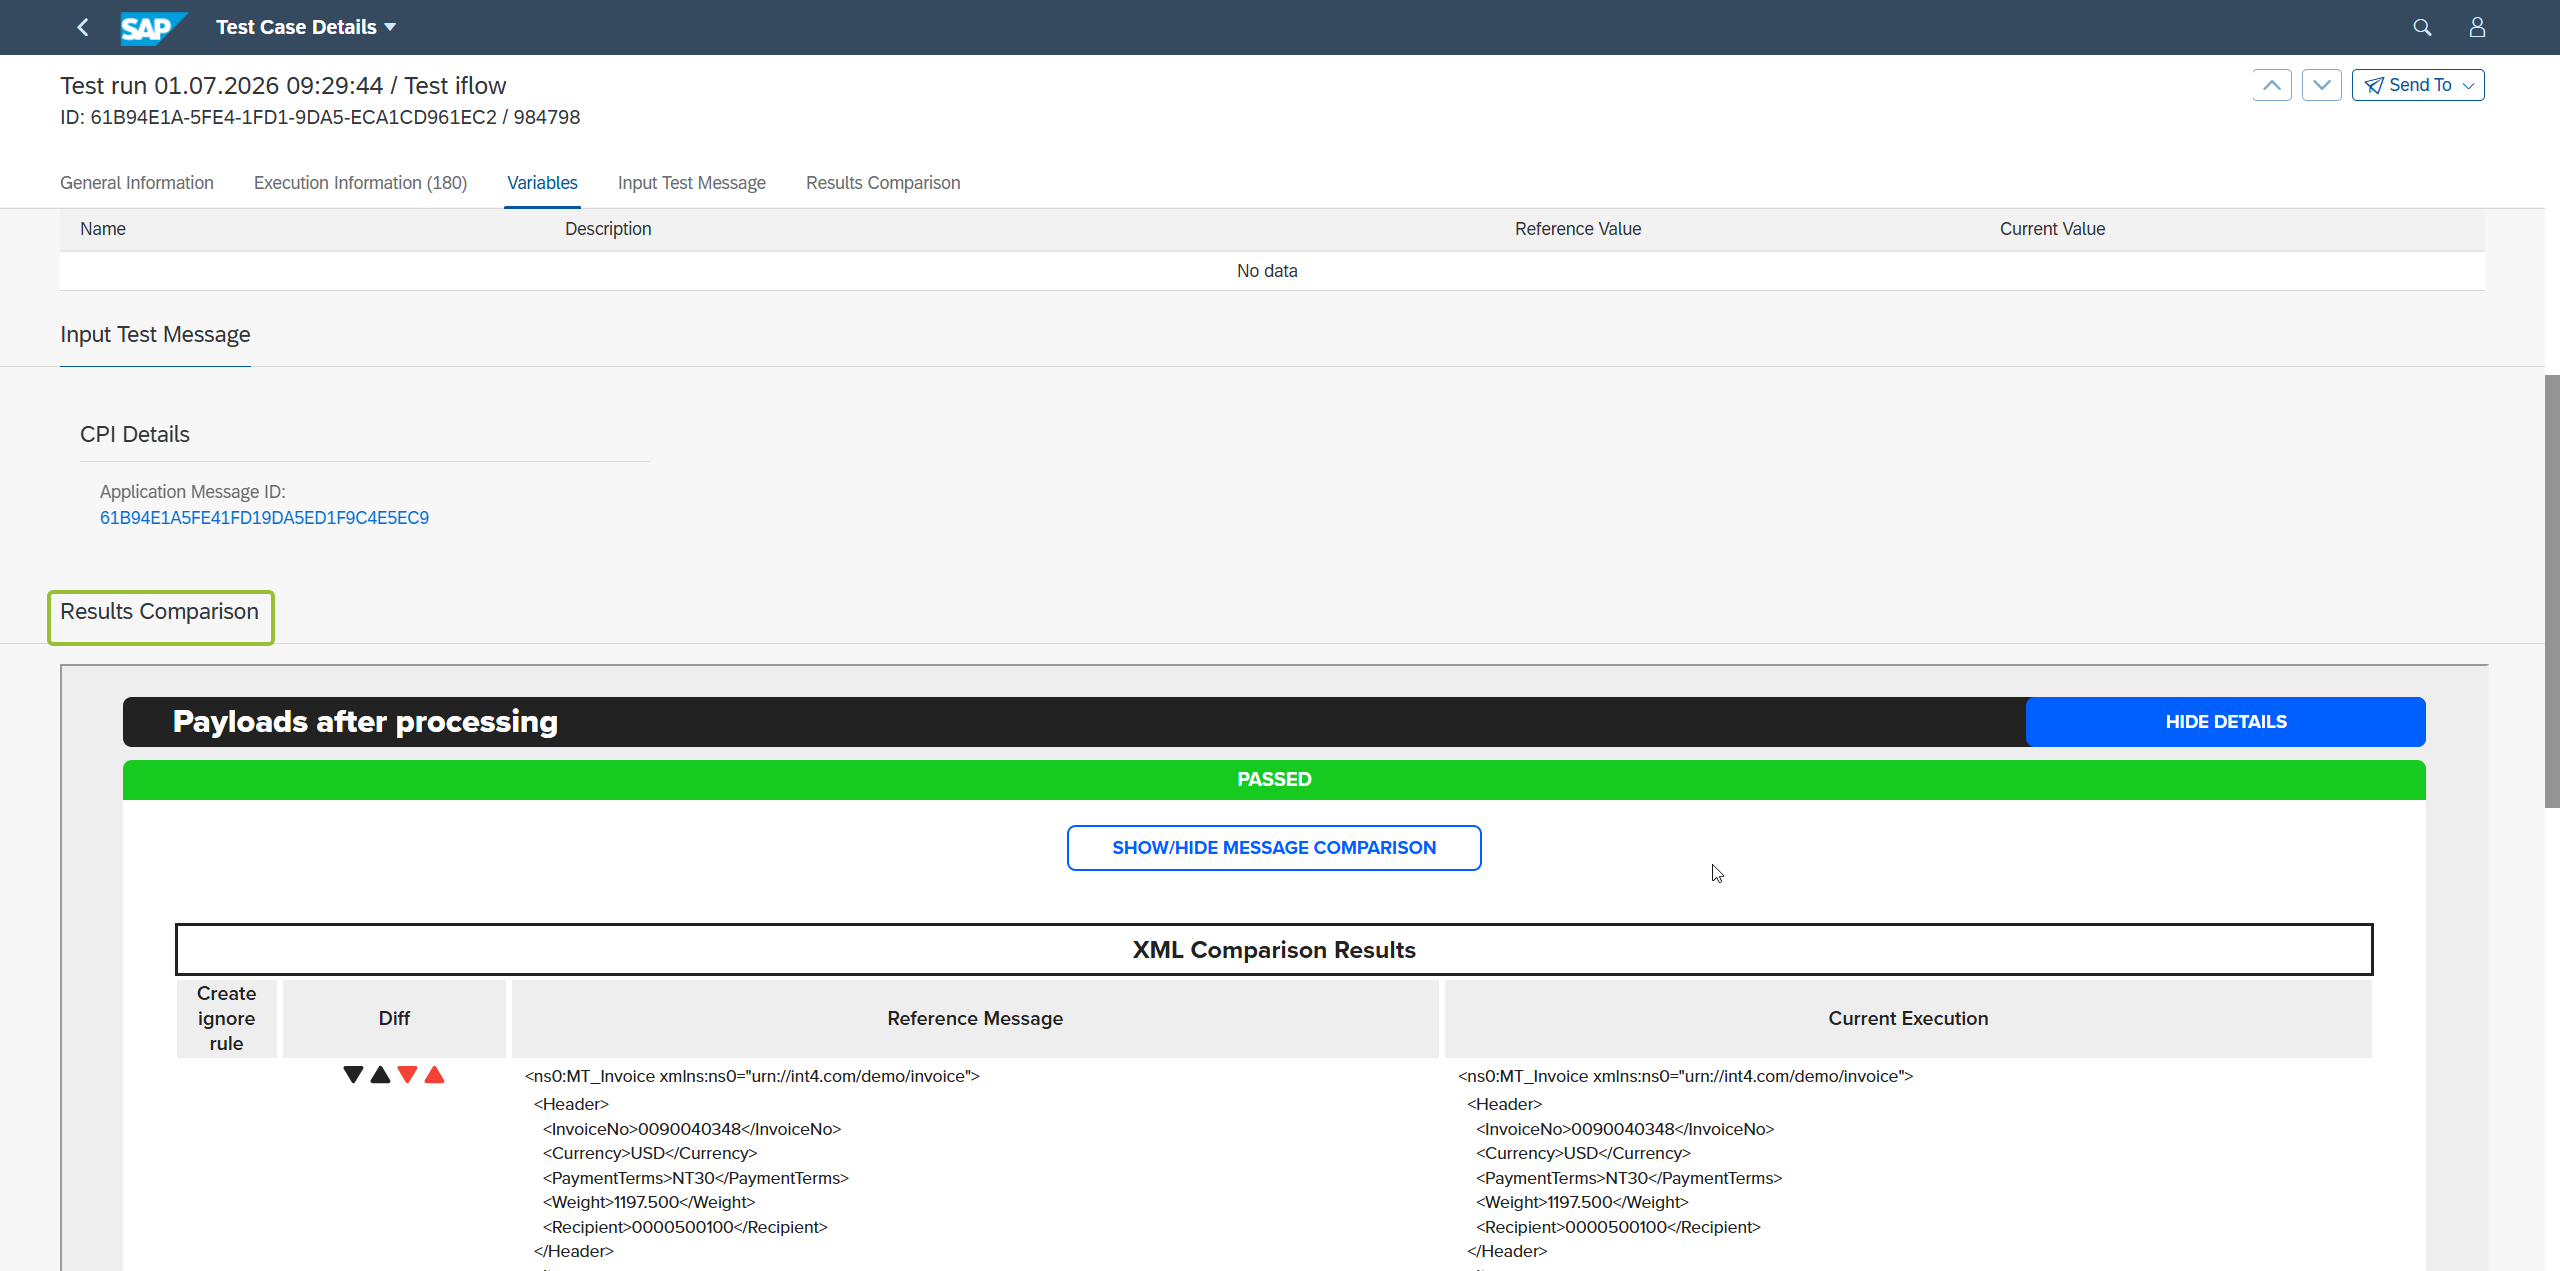Viewport: 2560px width, 1271px height.
Task: Select the Input Test Message tab
Action: pyautogui.click(x=692, y=183)
